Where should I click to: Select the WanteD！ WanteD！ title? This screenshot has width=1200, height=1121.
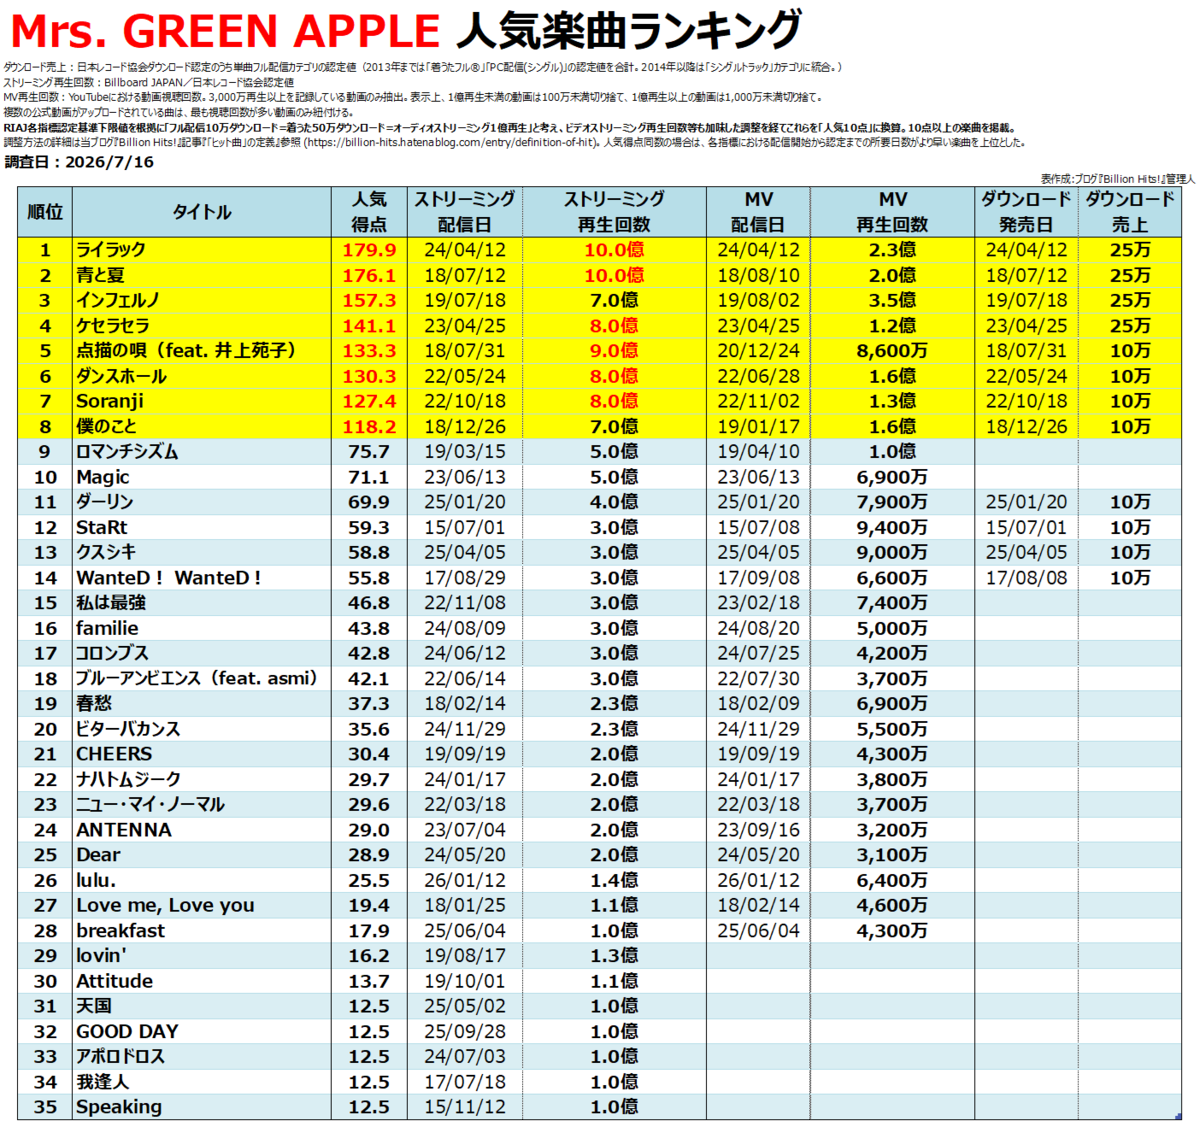pyautogui.click(x=169, y=578)
